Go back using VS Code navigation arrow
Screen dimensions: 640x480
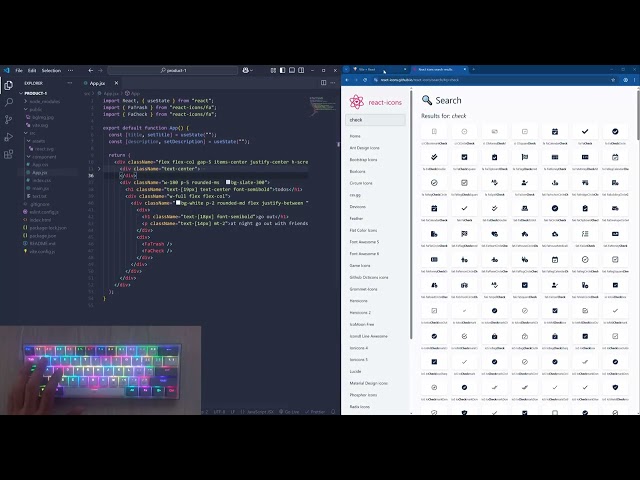tap(91, 71)
